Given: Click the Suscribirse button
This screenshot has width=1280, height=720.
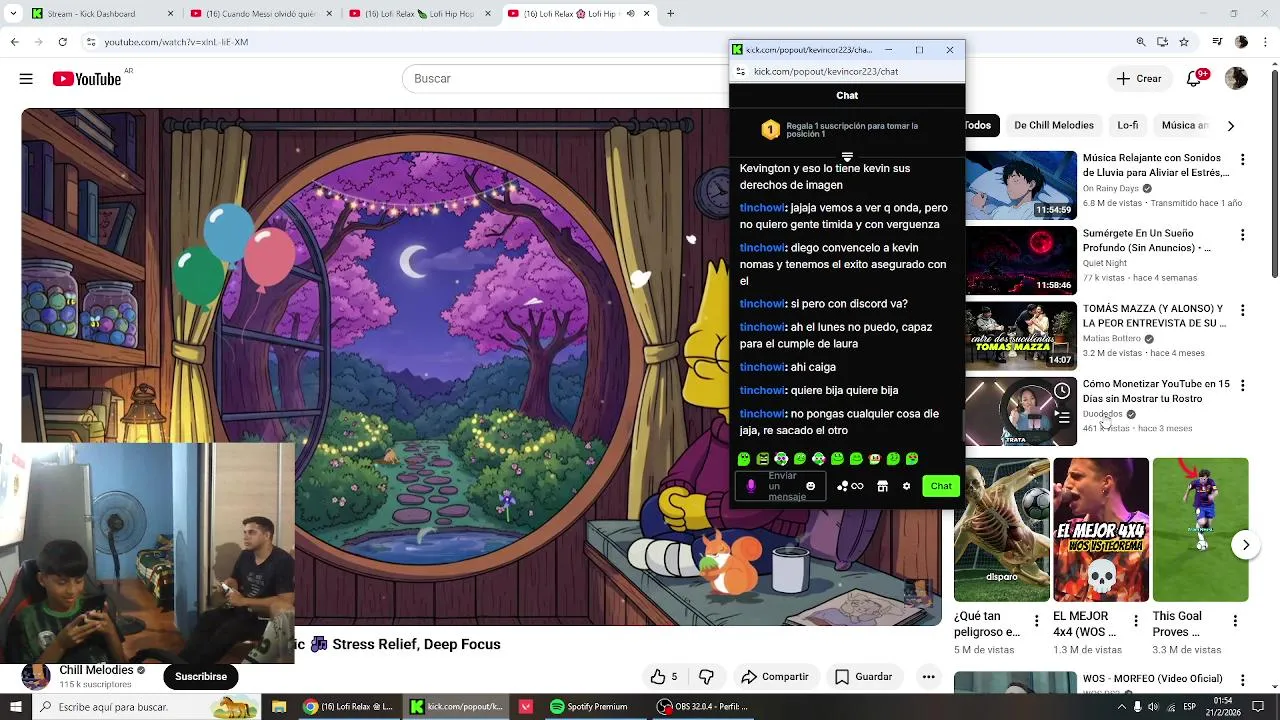Looking at the screenshot, I should point(200,677).
